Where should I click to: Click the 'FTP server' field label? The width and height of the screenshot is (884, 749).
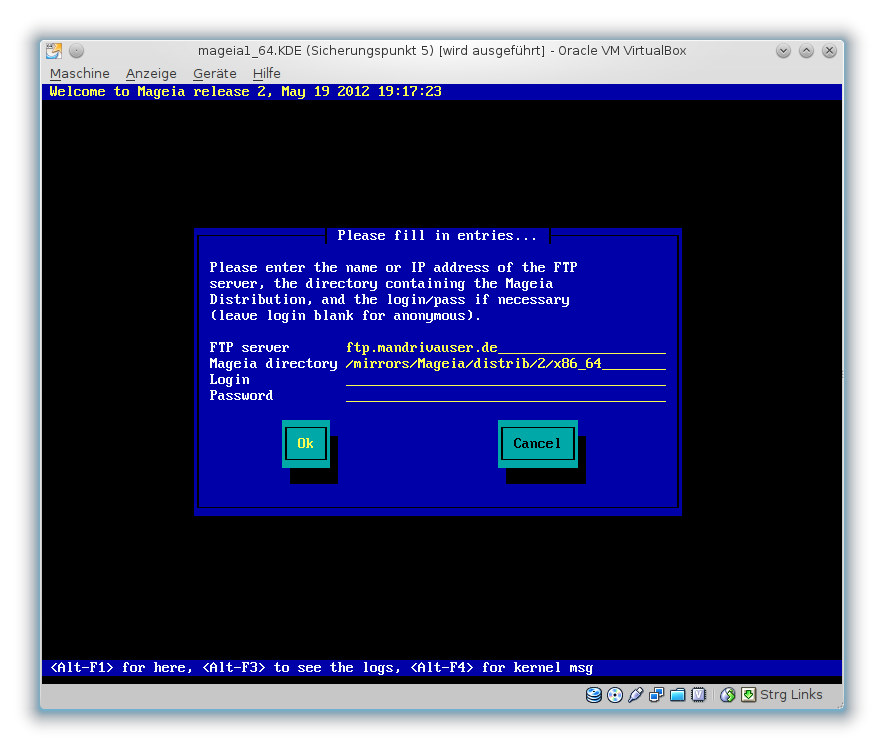pos(249,347)
